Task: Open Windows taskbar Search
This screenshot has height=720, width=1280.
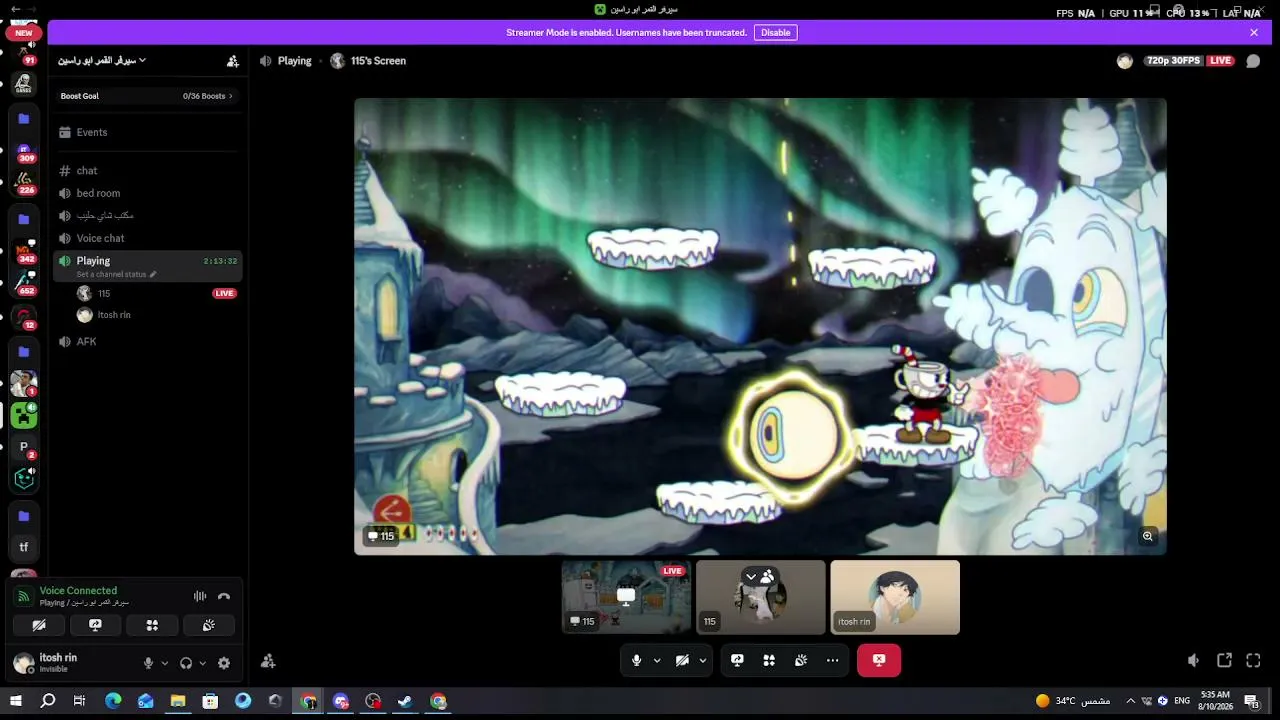Action: pos(47,701)
